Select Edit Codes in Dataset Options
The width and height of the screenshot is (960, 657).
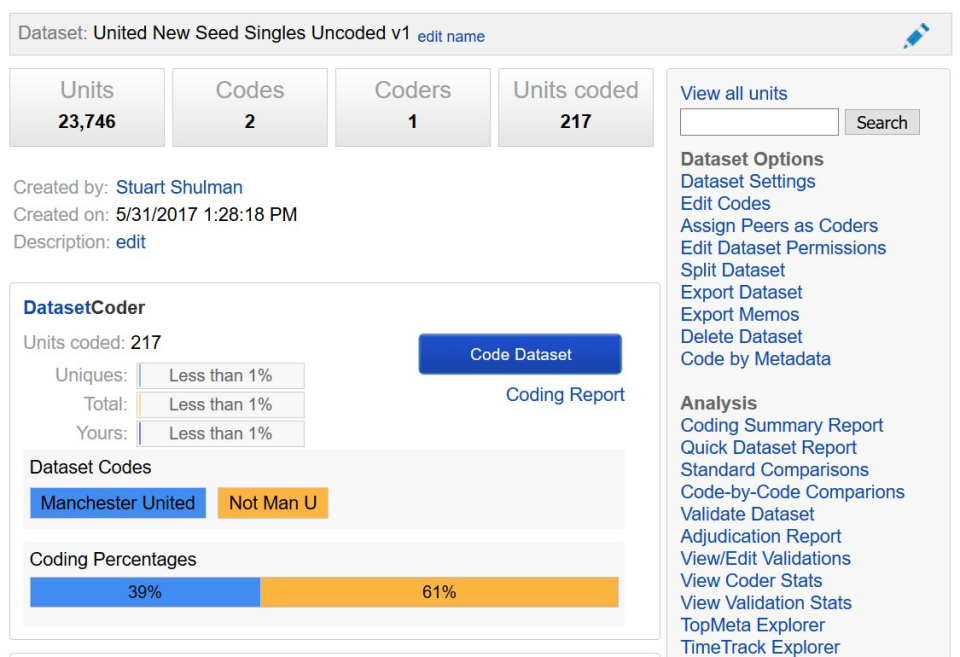[725, 204]
